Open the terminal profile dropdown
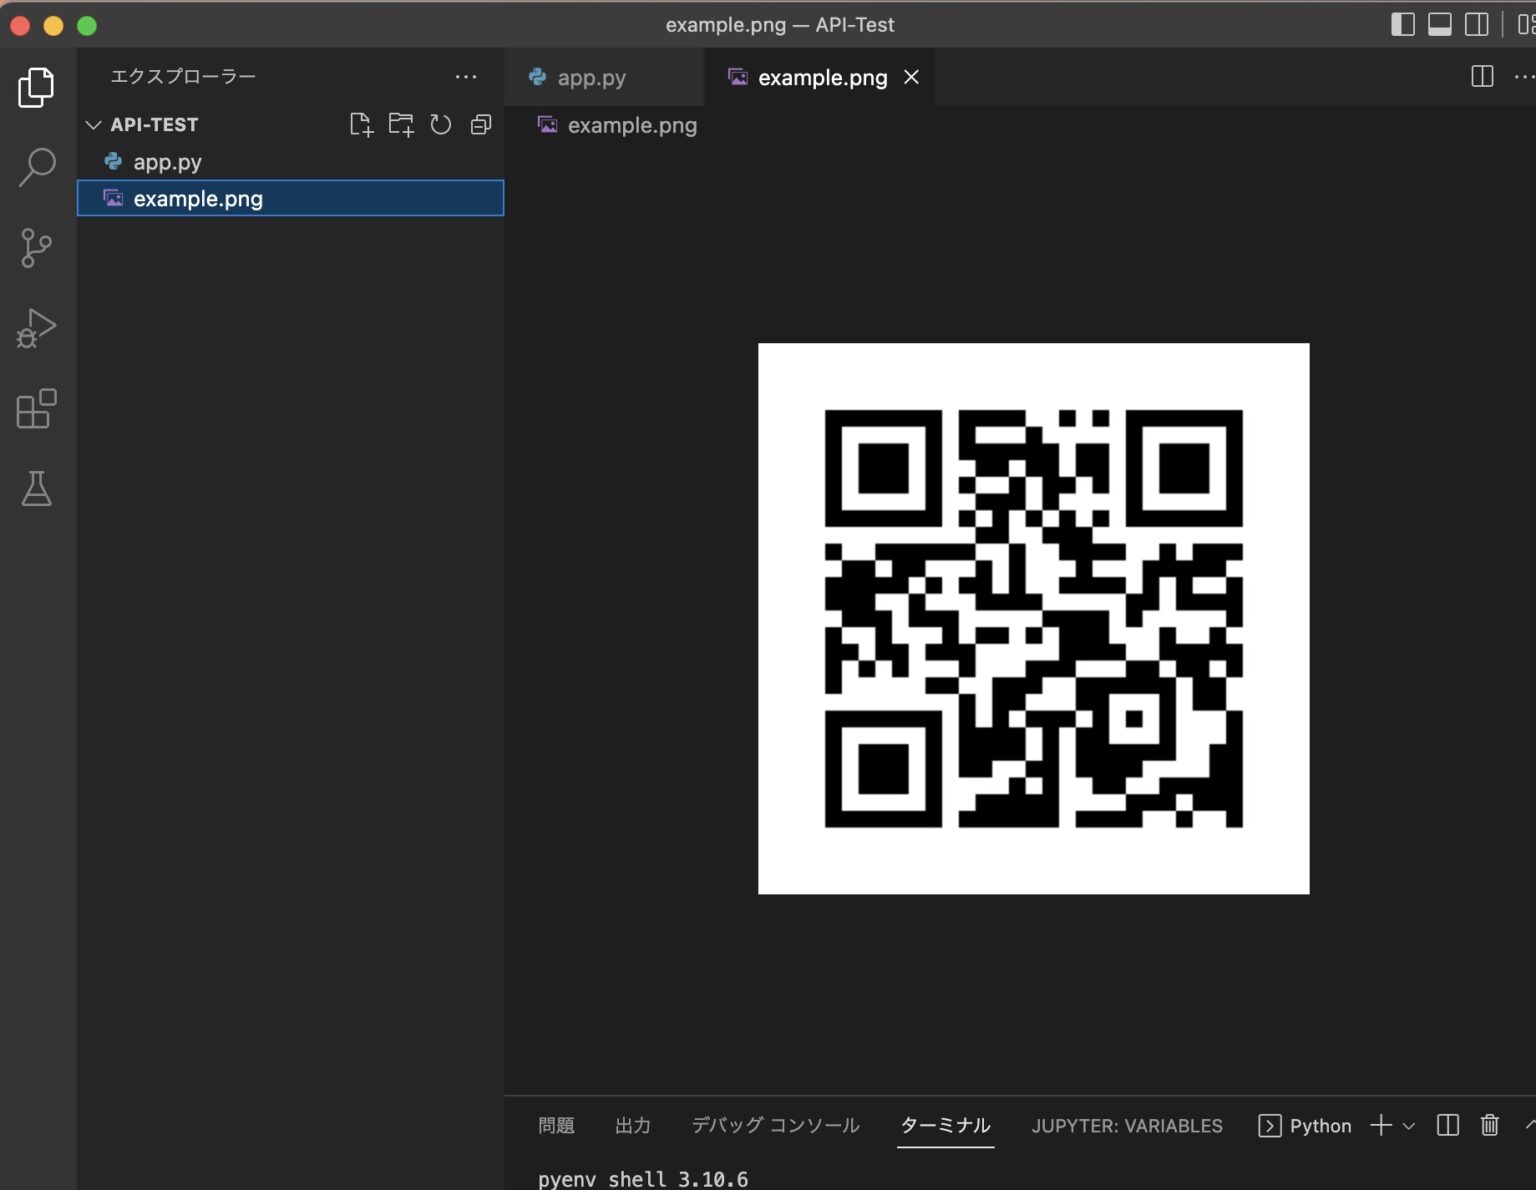The height and width of the screenshot is (1190, 1536). pyautogui.click(x=1410, y=1125)
